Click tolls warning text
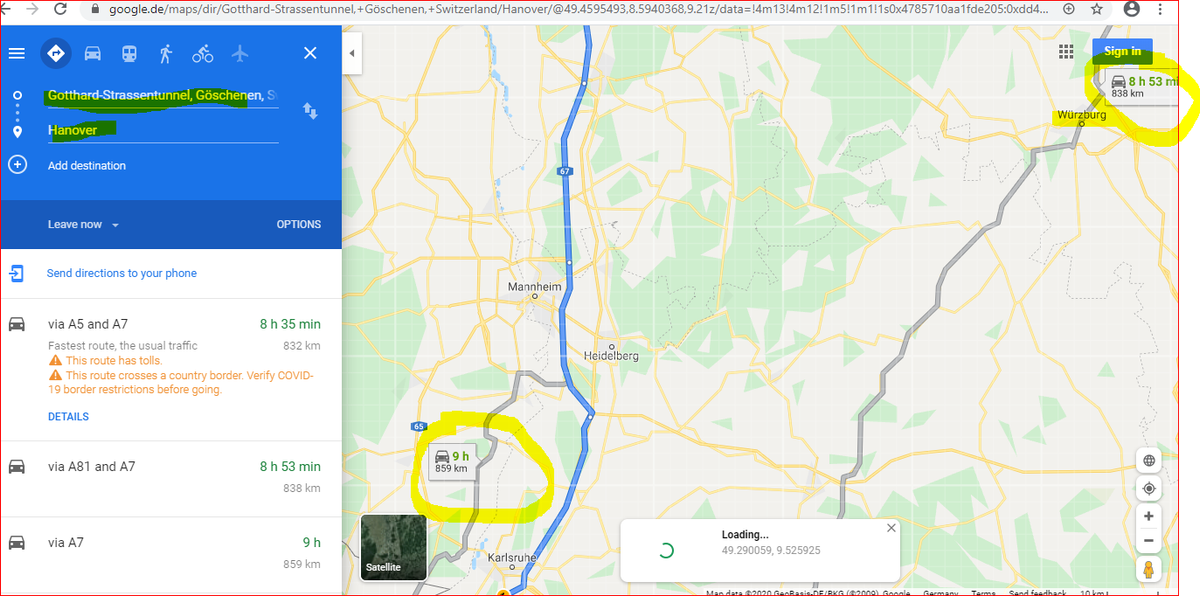Image resolution: width=1200 pixels, height=596 pixels. 113,361
